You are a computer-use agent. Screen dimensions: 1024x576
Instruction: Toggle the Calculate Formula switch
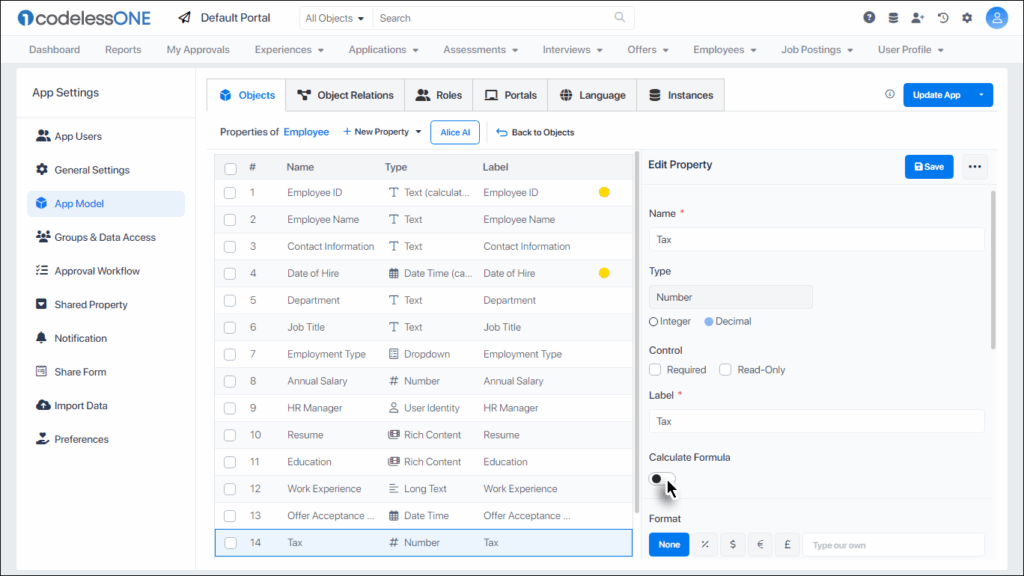[x=661, y=479]
